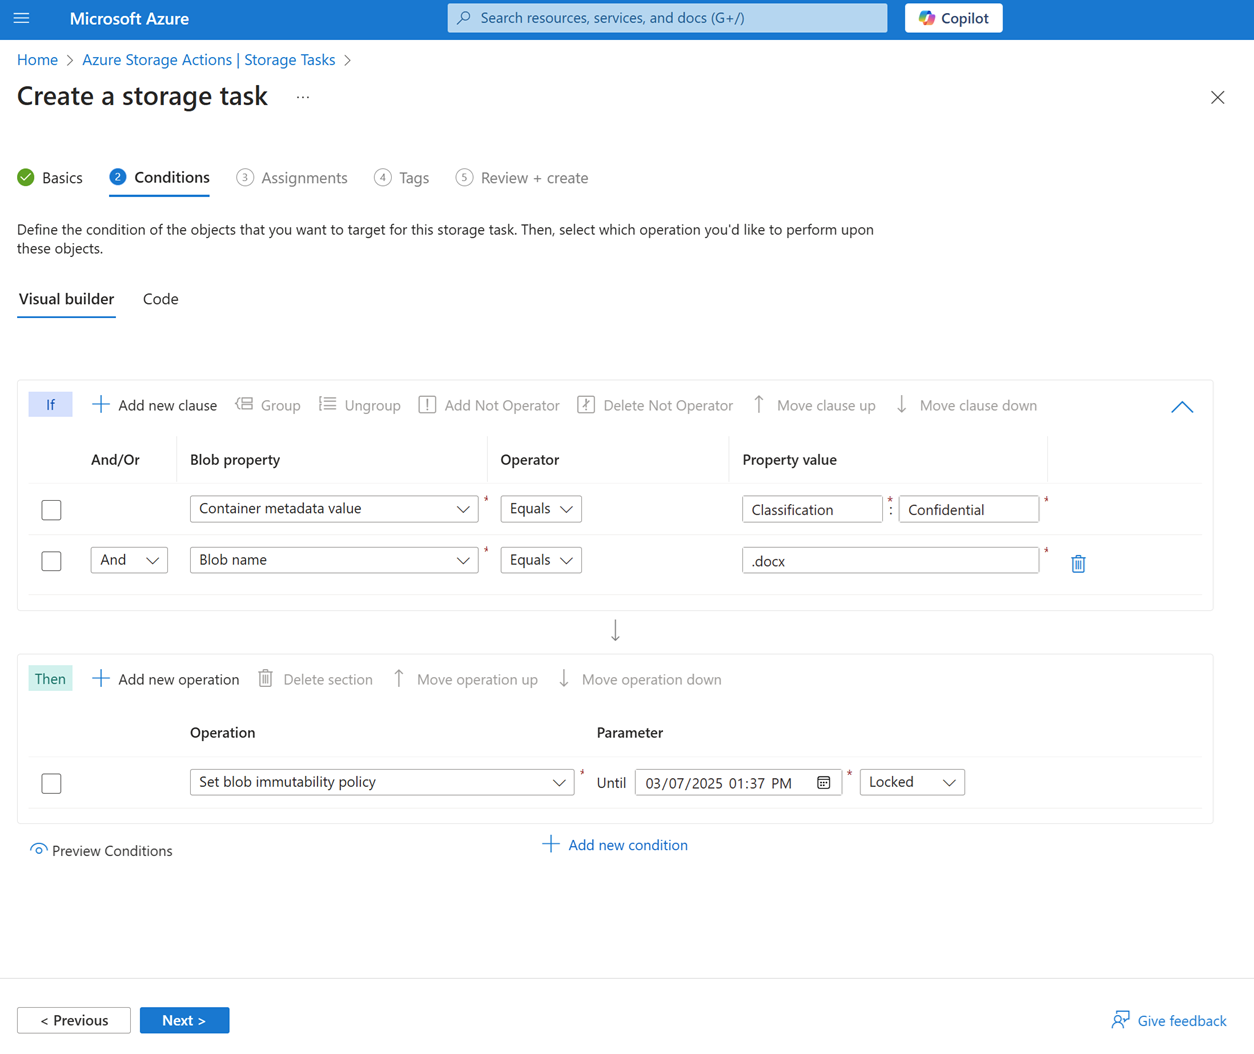This screenshot has height=1054, width=1254.
Task: Check the Blob name clause checkbox
Action: coord(51,561)
